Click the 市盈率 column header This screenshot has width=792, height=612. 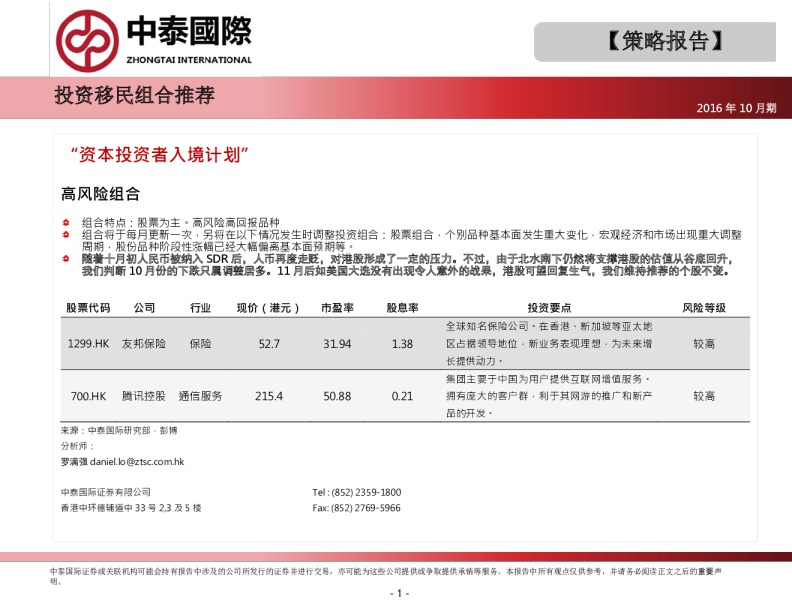point(337,308)
